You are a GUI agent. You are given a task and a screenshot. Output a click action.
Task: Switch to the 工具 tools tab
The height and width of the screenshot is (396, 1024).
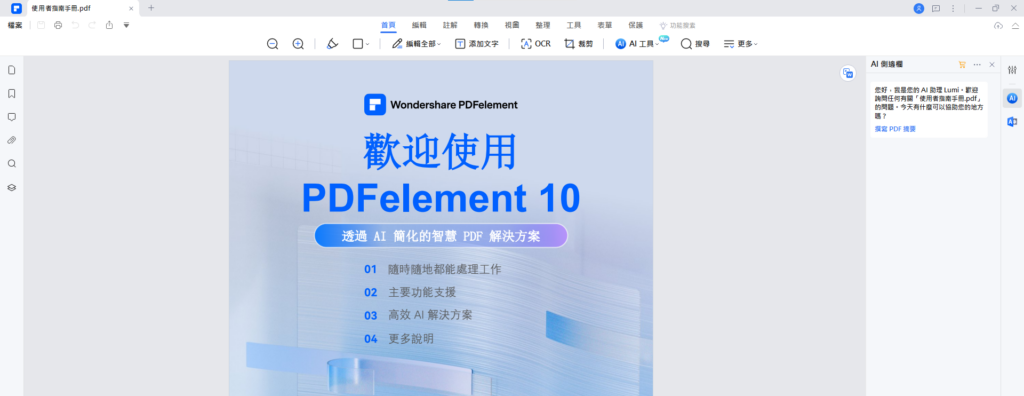coord(574,25)
